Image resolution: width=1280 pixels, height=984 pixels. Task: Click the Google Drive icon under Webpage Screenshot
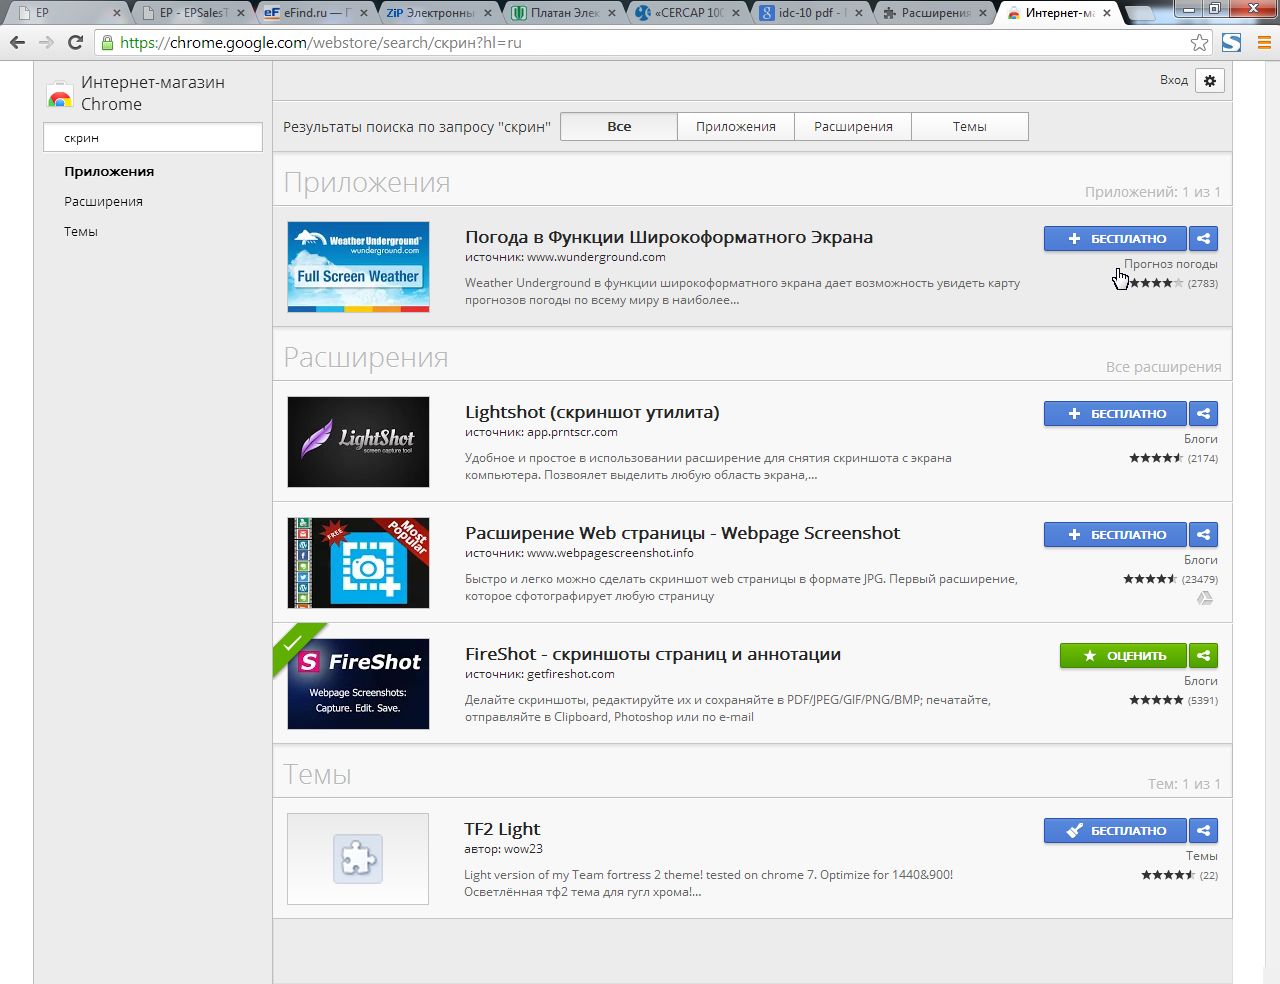1205,598
